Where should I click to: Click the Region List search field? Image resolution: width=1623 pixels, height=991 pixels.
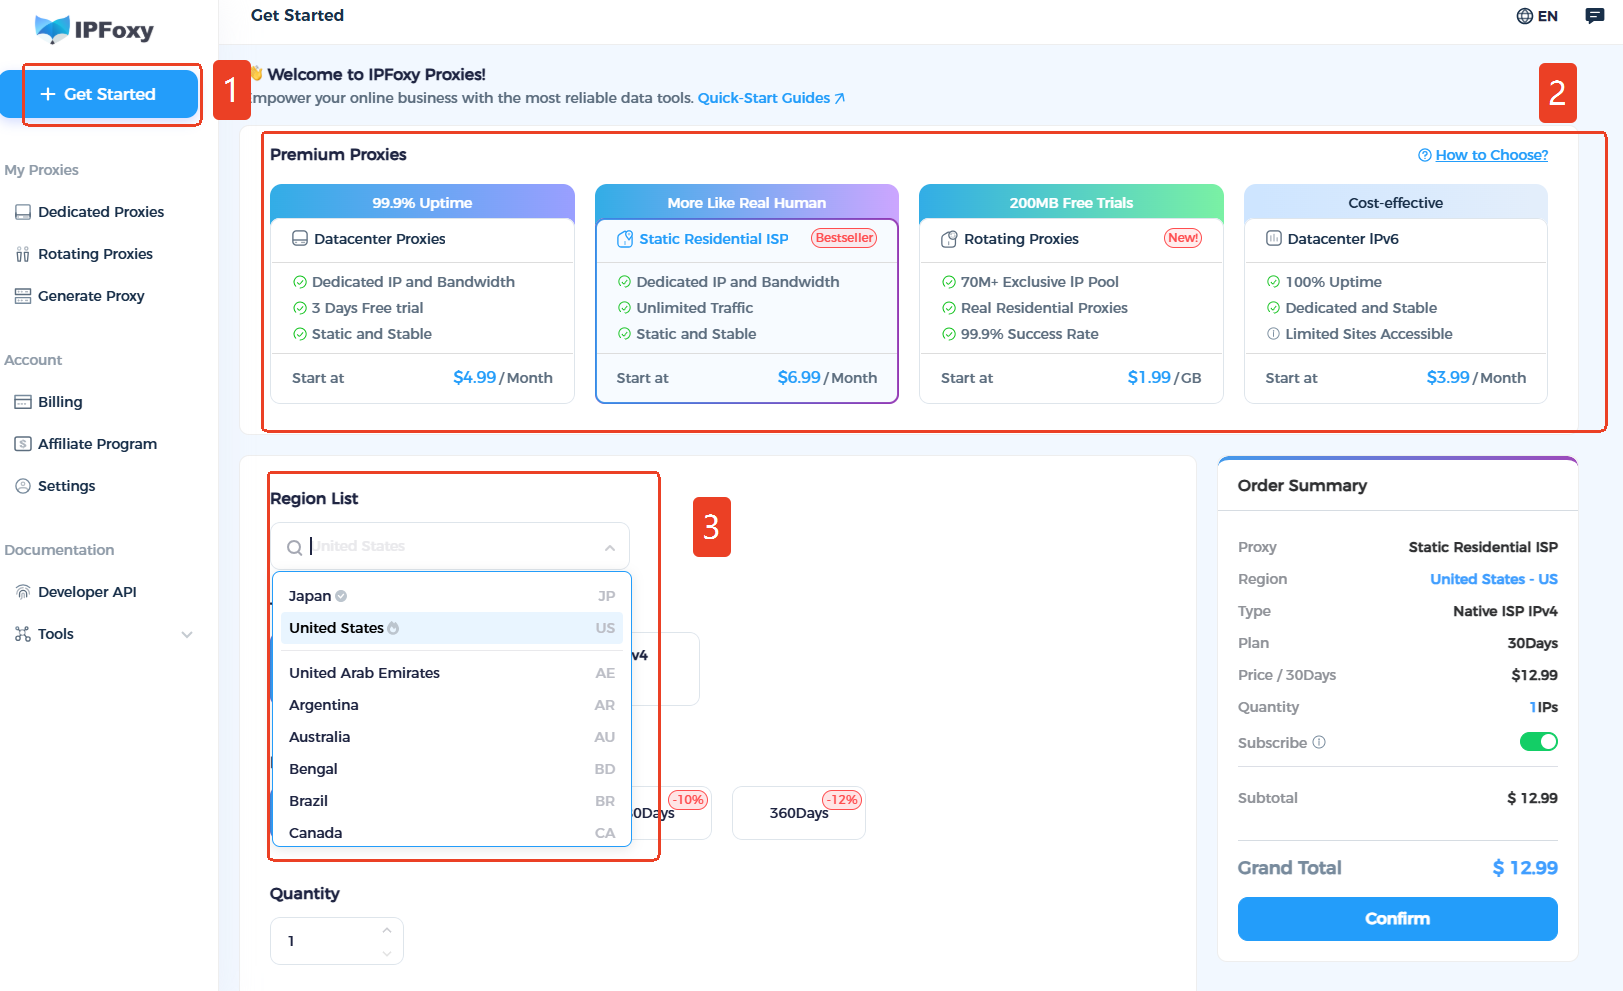[450, 547]
